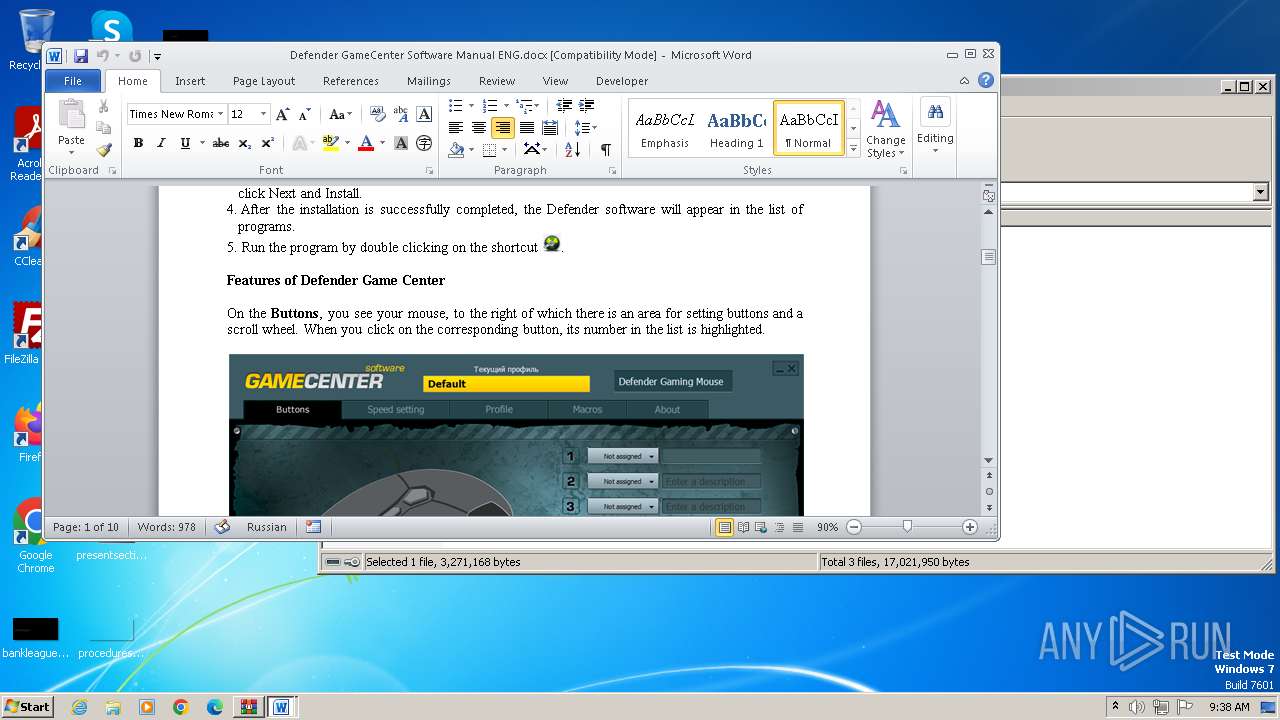Click the Copy icon in Clipboard group
This screenshot has height=720, width=1280.
coord(103,128)
